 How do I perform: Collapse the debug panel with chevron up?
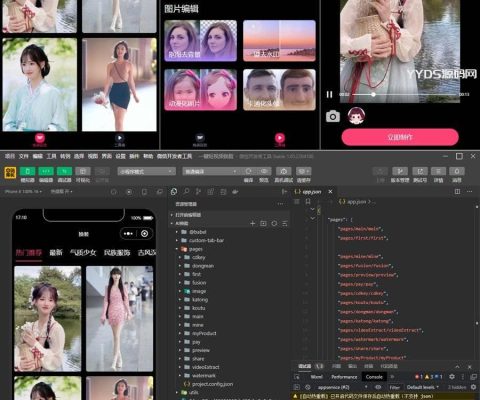pyautogui.click(x=457, y=366)
